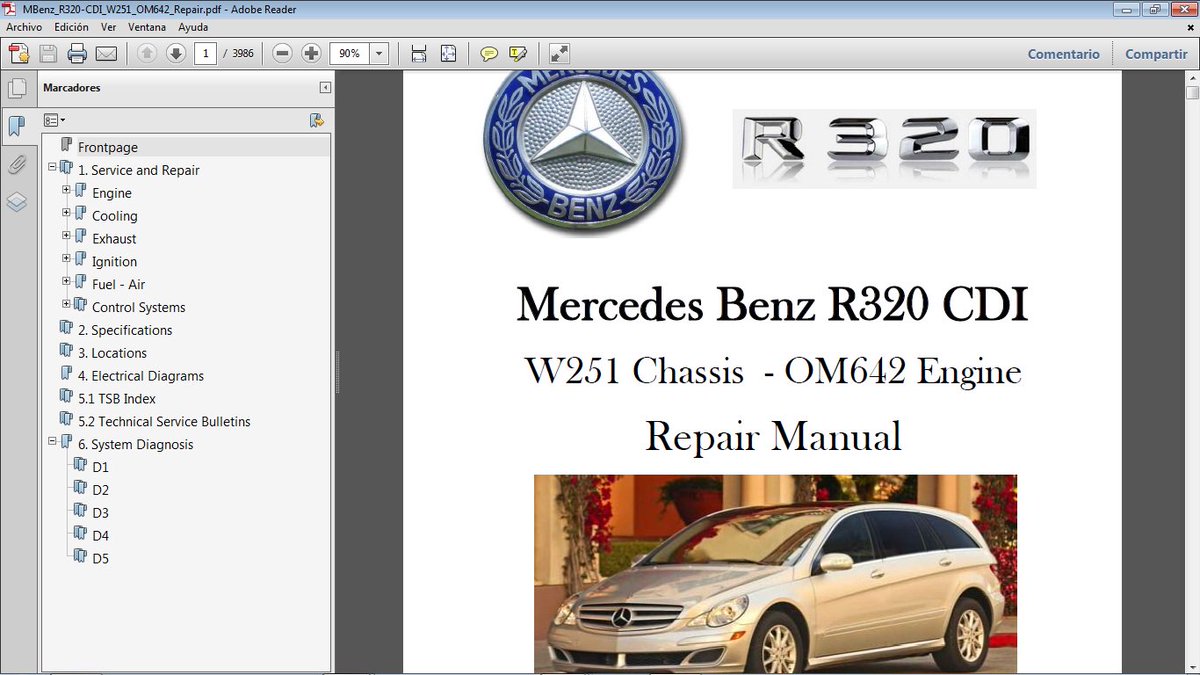This screenshot has height=675, width=1200.
Task: Click the bookmark icon beside Frontpage
Action: coord(67,146)
